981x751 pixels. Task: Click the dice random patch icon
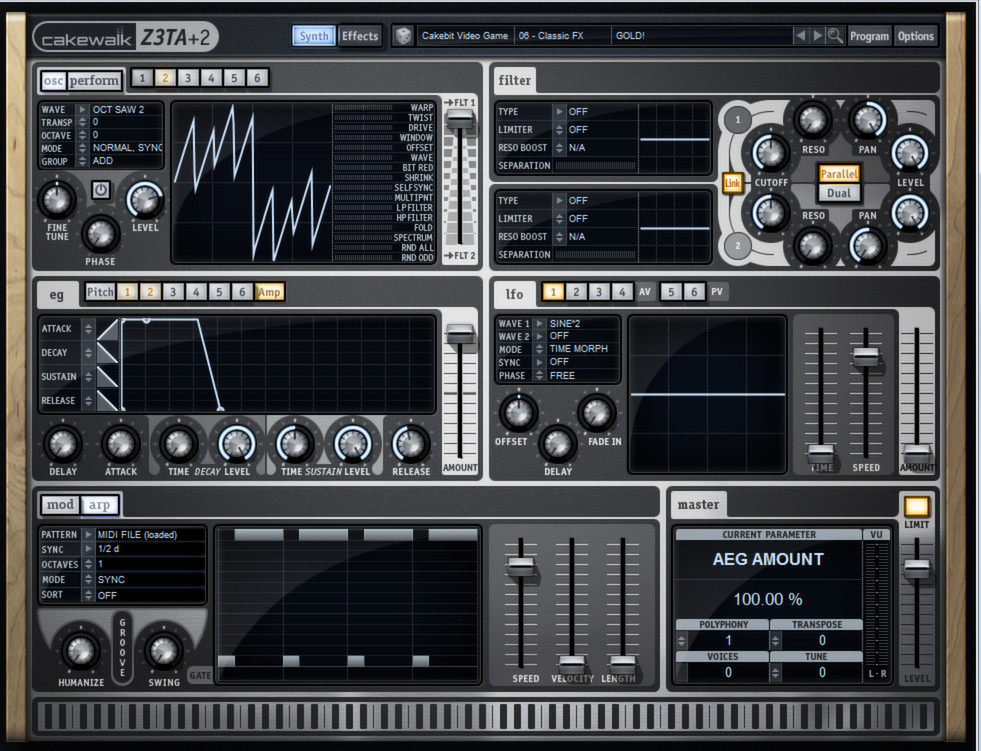[404, 35]
